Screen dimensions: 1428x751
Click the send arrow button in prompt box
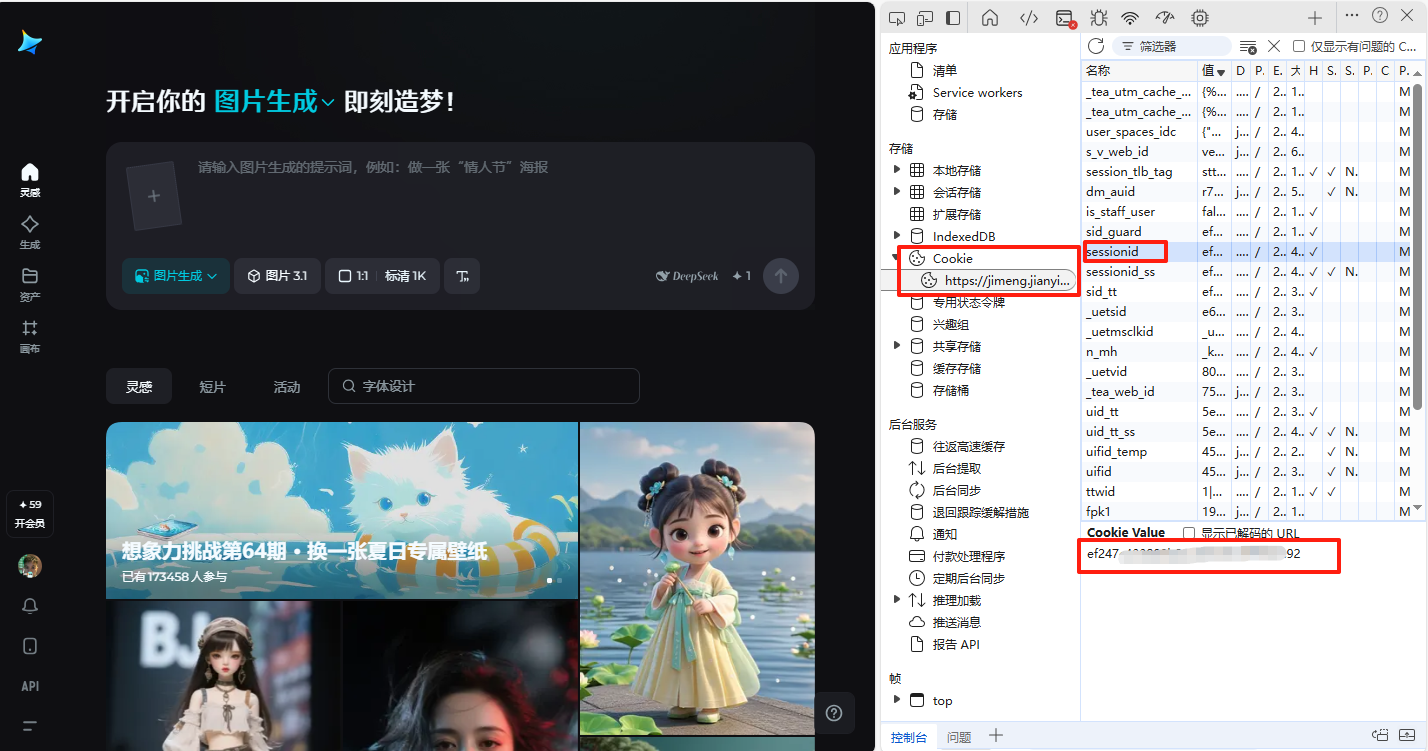(781, 276)
